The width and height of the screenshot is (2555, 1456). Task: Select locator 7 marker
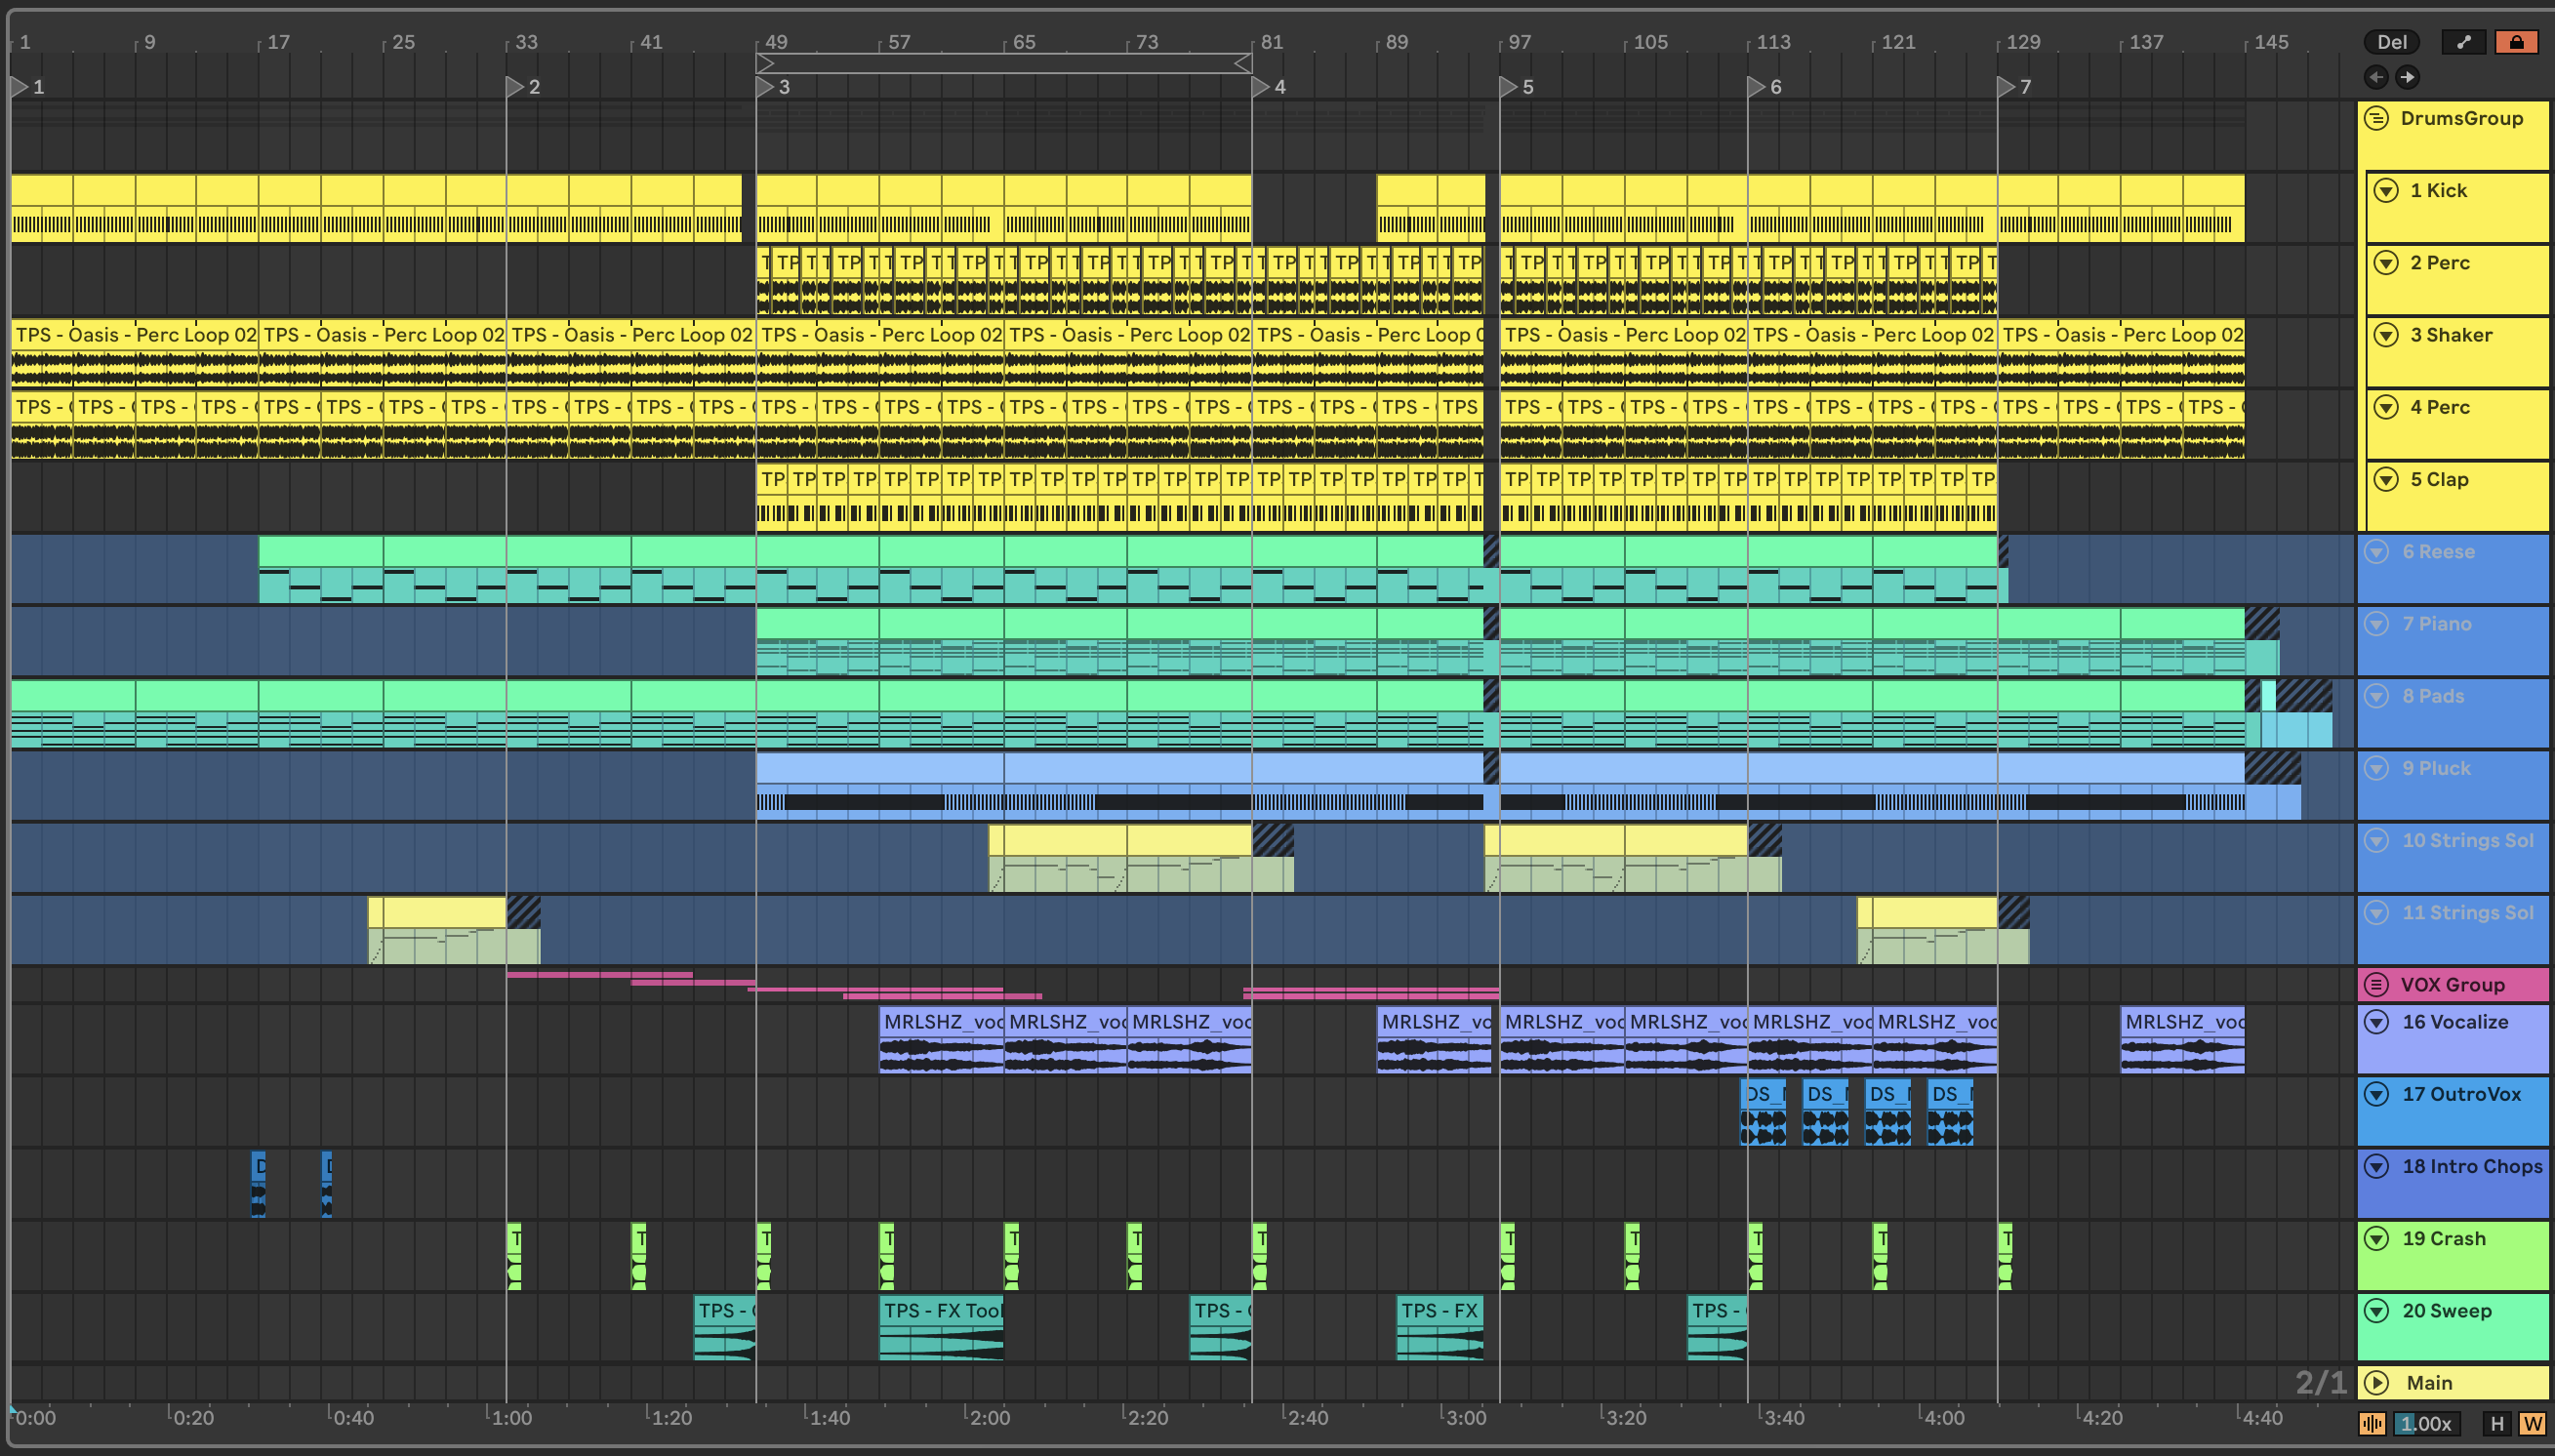pyautogui.click(x=2007, y=87)
